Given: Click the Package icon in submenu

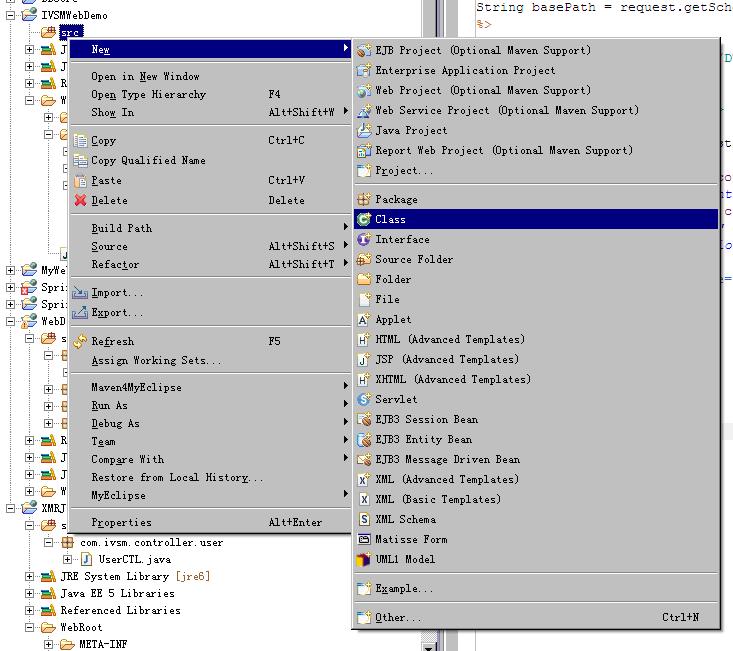Looking at the screenshot, I should [364, 200].
